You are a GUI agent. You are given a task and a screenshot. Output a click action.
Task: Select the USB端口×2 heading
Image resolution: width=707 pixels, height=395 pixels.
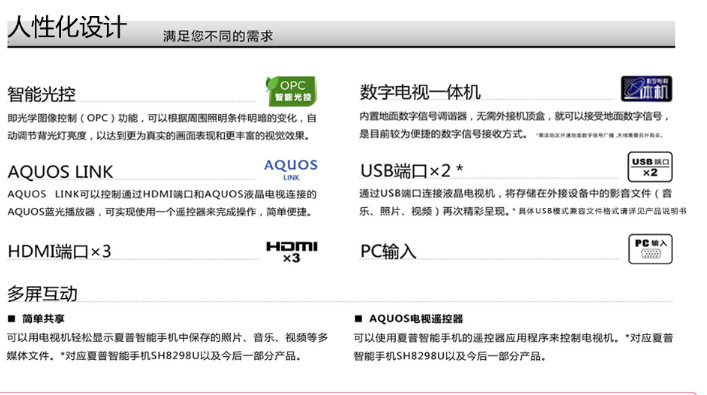pyautogui.click(x=412, y=171)
